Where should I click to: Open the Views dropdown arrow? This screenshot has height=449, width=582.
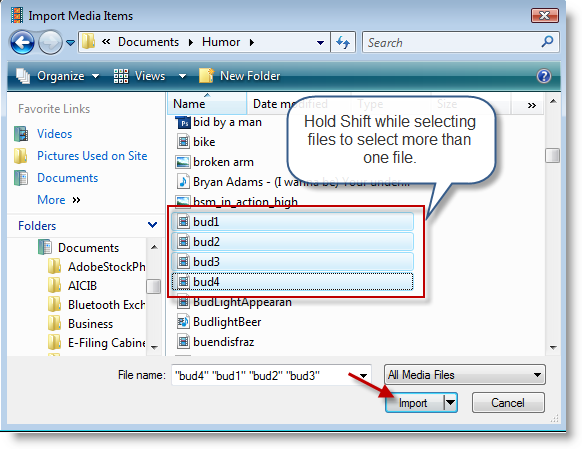(x=182, y=76)
